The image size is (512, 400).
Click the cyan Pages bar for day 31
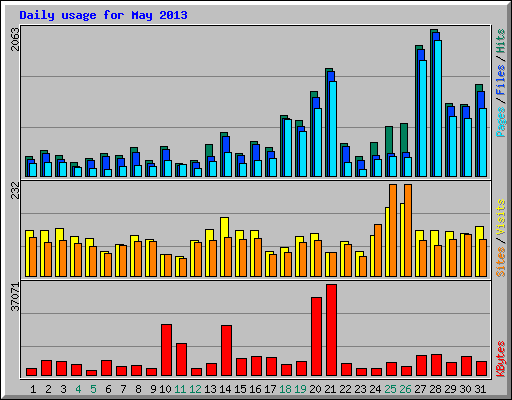point(483,142)
